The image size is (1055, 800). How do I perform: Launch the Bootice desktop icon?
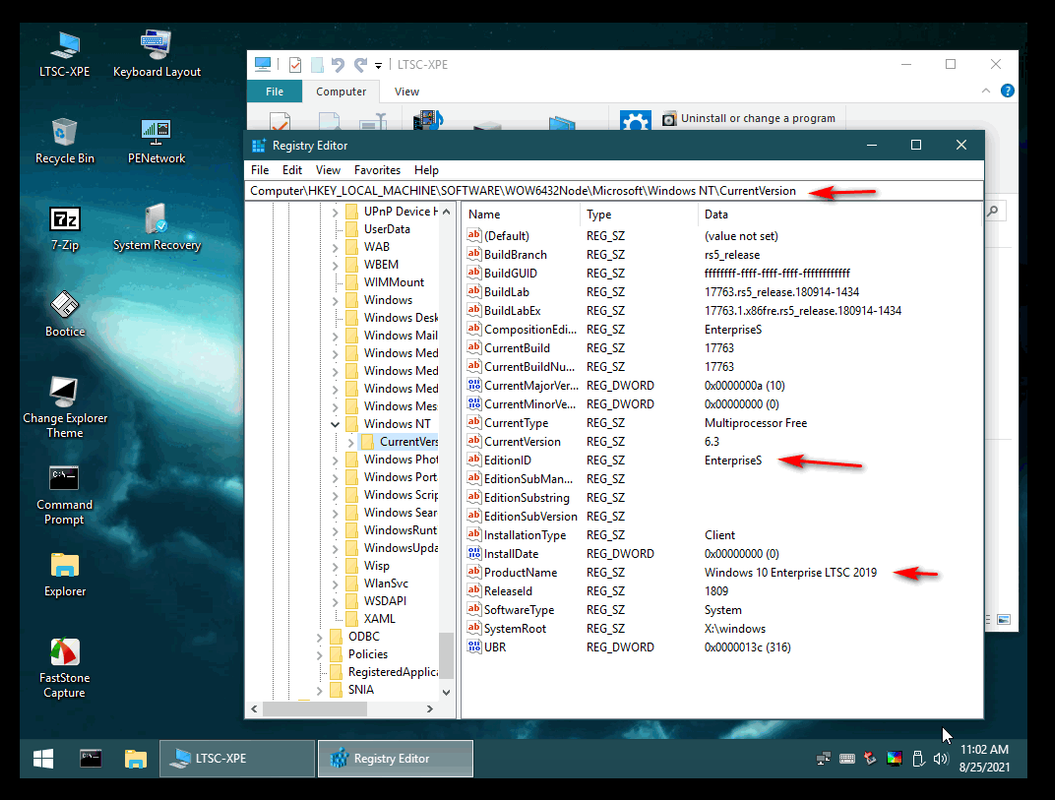(65, 314)
